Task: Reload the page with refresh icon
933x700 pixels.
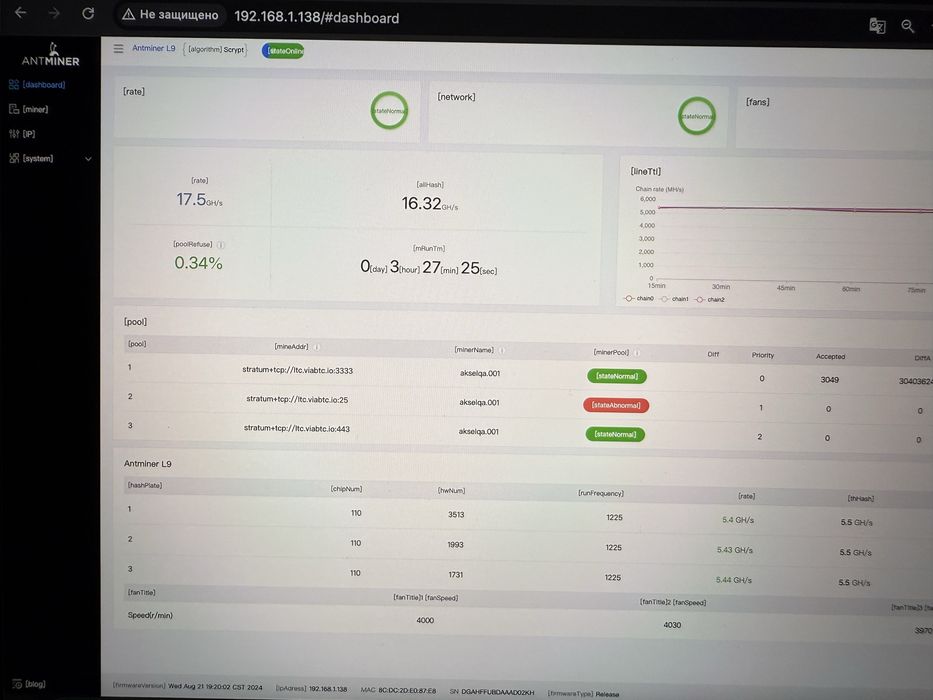Action: (x=88, y=13)
